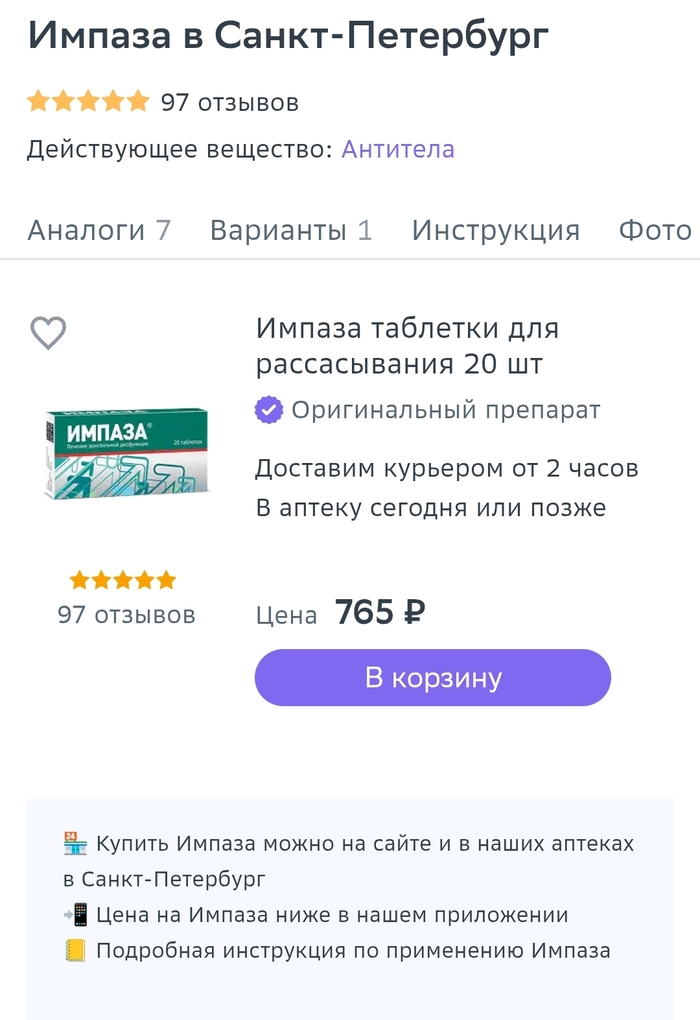
Task: Click the purple verified checkmark badge
Action: click(x=268, y=410)
